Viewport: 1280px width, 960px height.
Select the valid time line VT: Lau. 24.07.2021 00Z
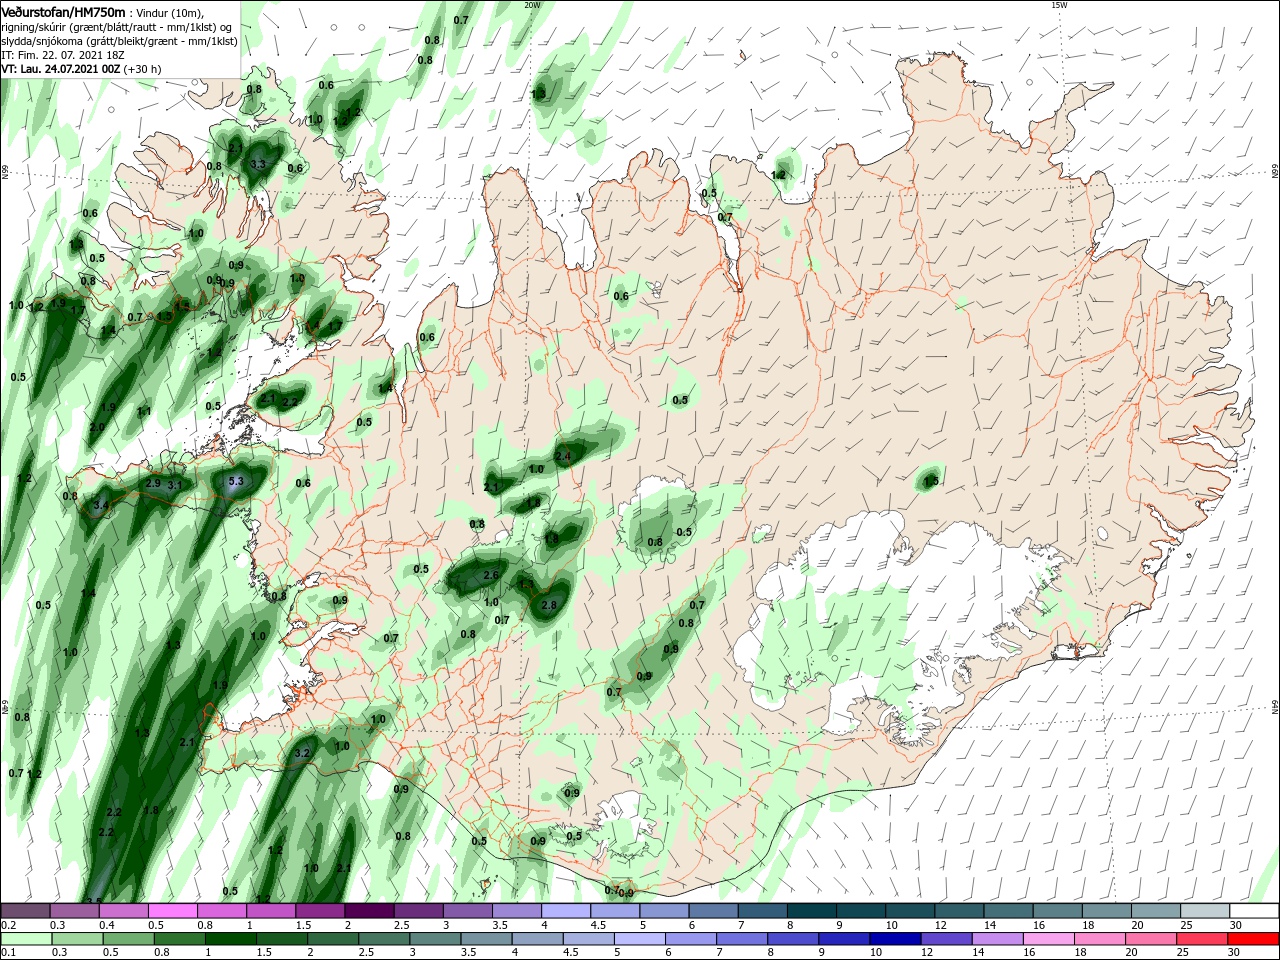pos(61,69)
